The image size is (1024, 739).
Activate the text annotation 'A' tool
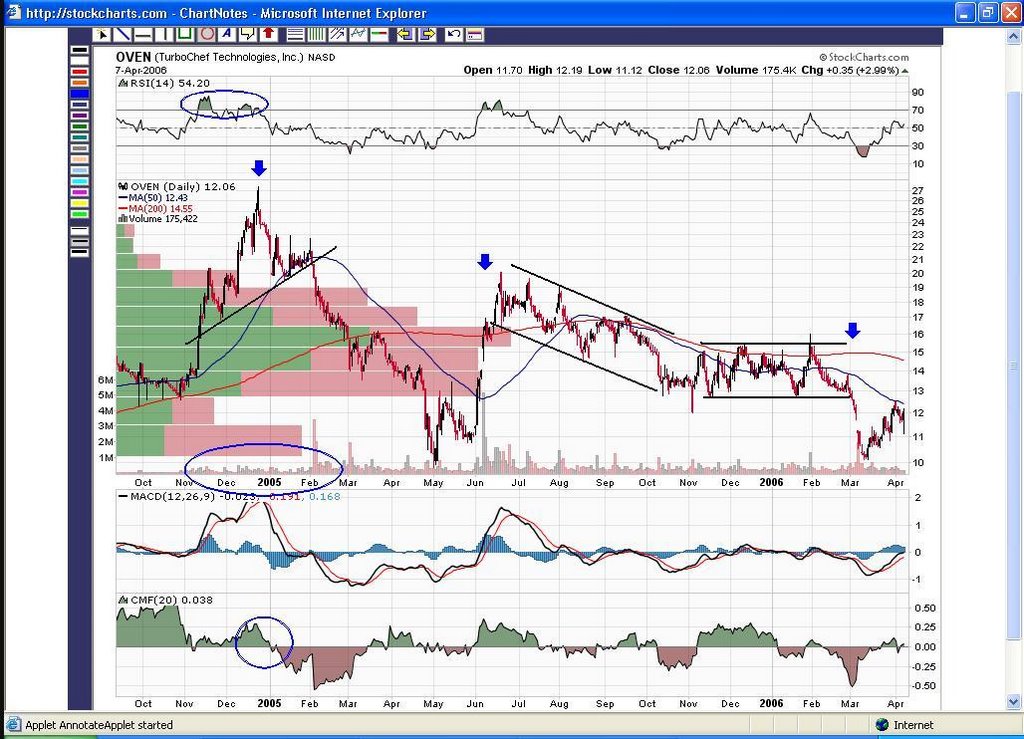pyautogui.click(x=227, y=34)
